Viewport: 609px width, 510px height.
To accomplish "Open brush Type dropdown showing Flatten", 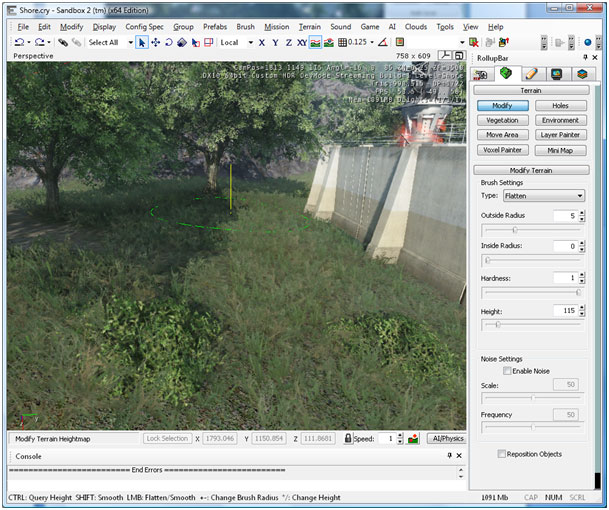I will click(x=544, y=196).
